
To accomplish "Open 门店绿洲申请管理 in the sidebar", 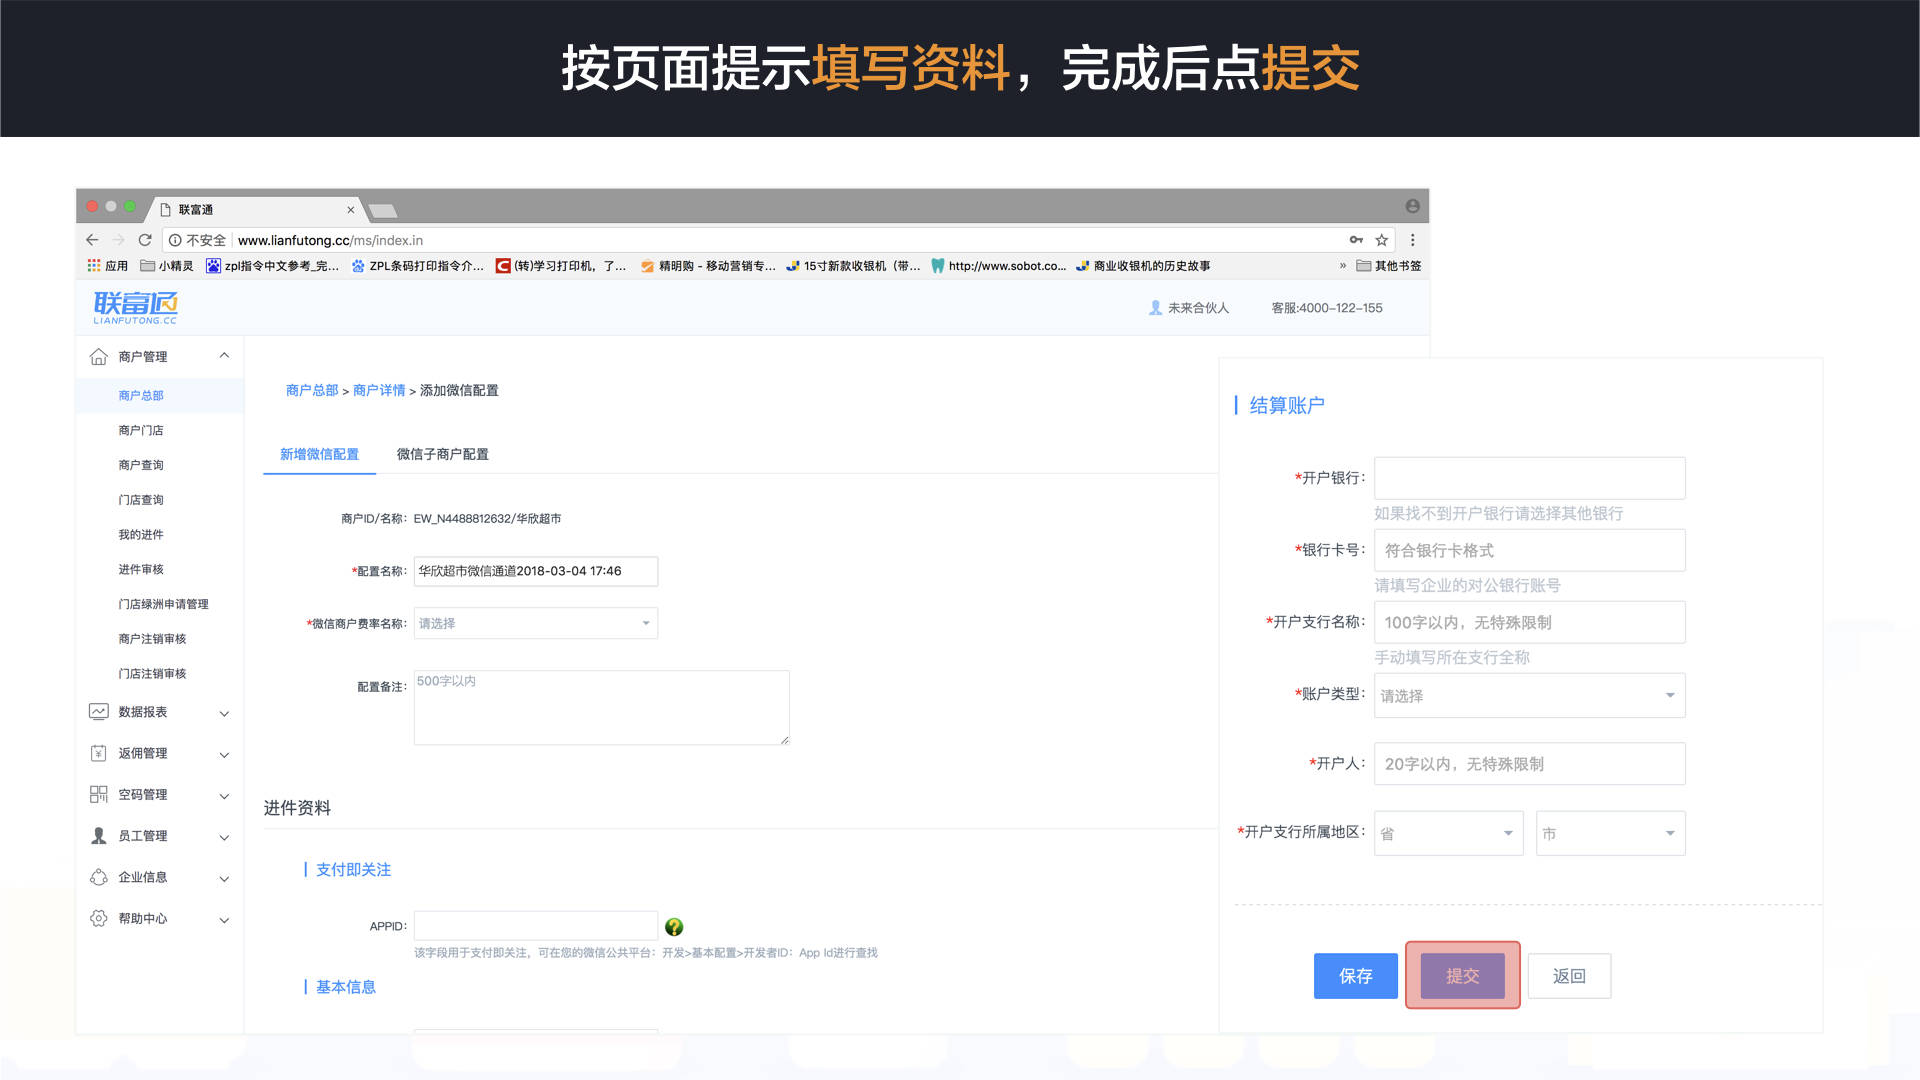I will tap(164, 604).
